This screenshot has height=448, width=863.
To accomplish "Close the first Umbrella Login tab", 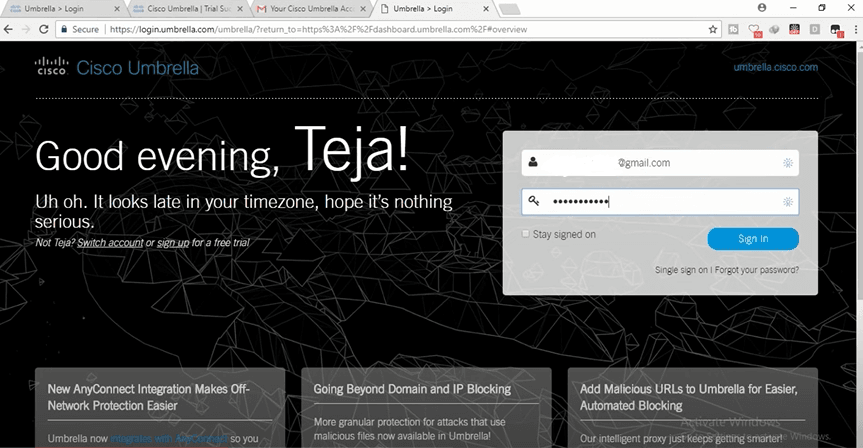I will coord(117,8).
